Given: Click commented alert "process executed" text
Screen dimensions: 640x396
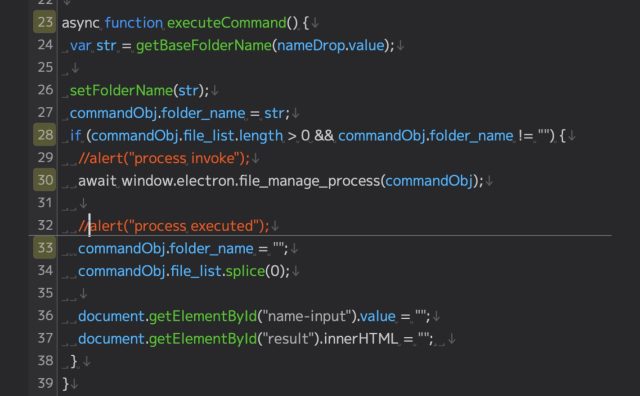Looking at the screenshot, I should click(x=173, y=226).
